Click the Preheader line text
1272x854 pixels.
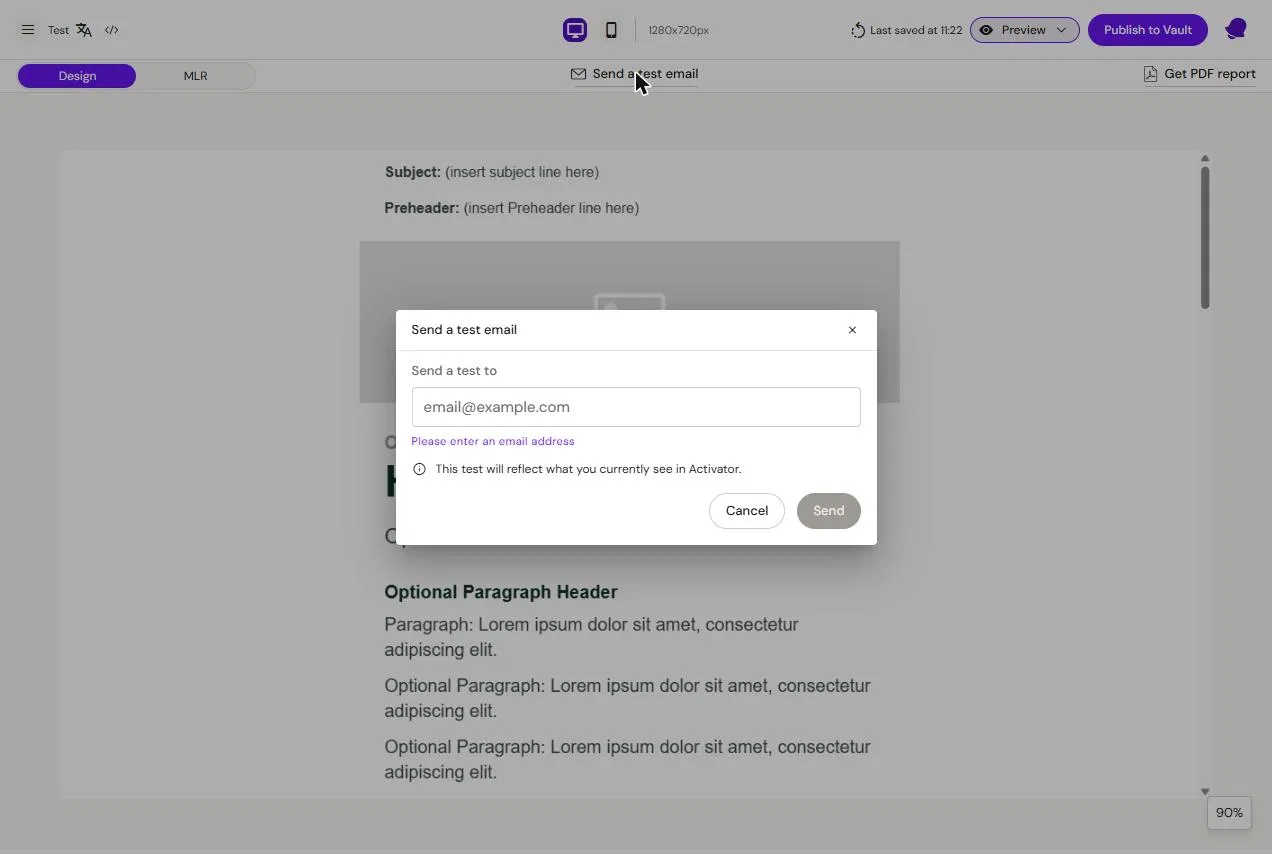512,208
